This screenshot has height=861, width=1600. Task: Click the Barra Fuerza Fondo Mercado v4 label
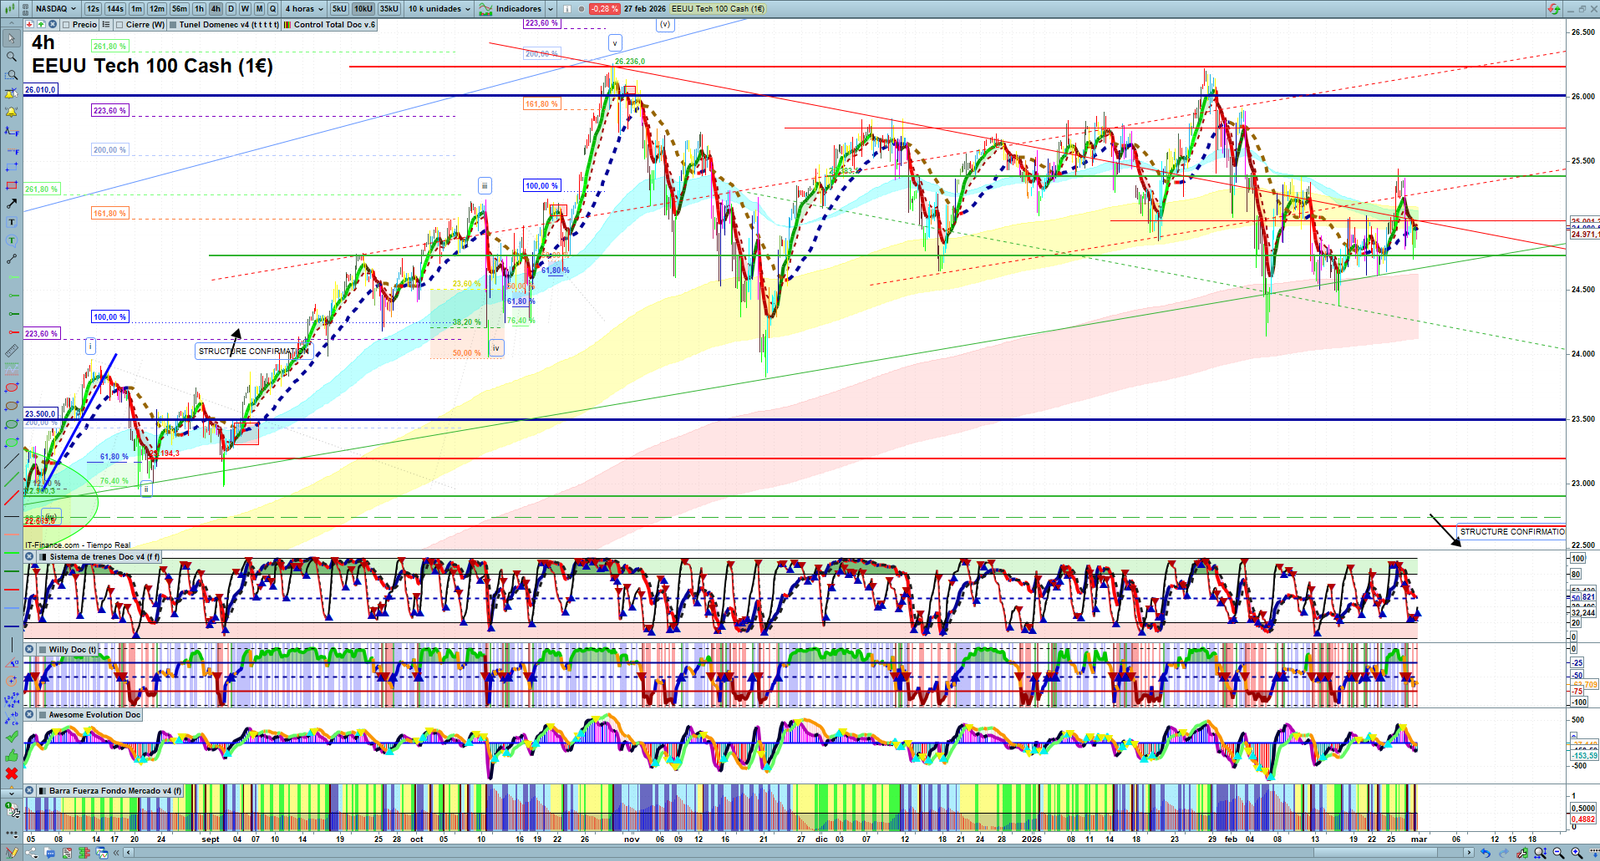(115, 791)
